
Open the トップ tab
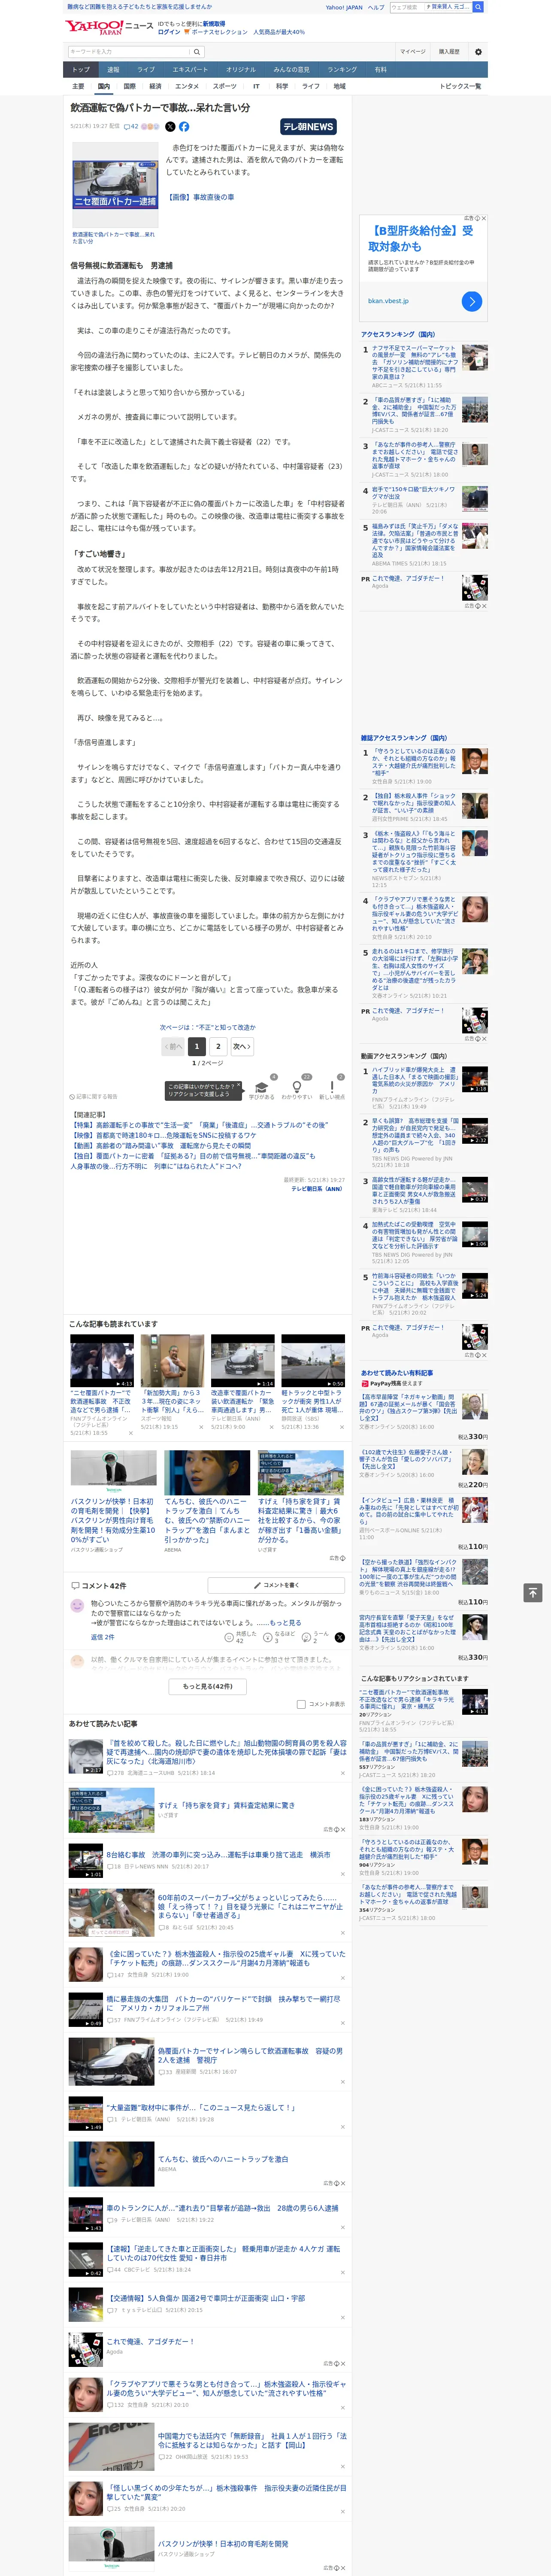pos(81,70)
